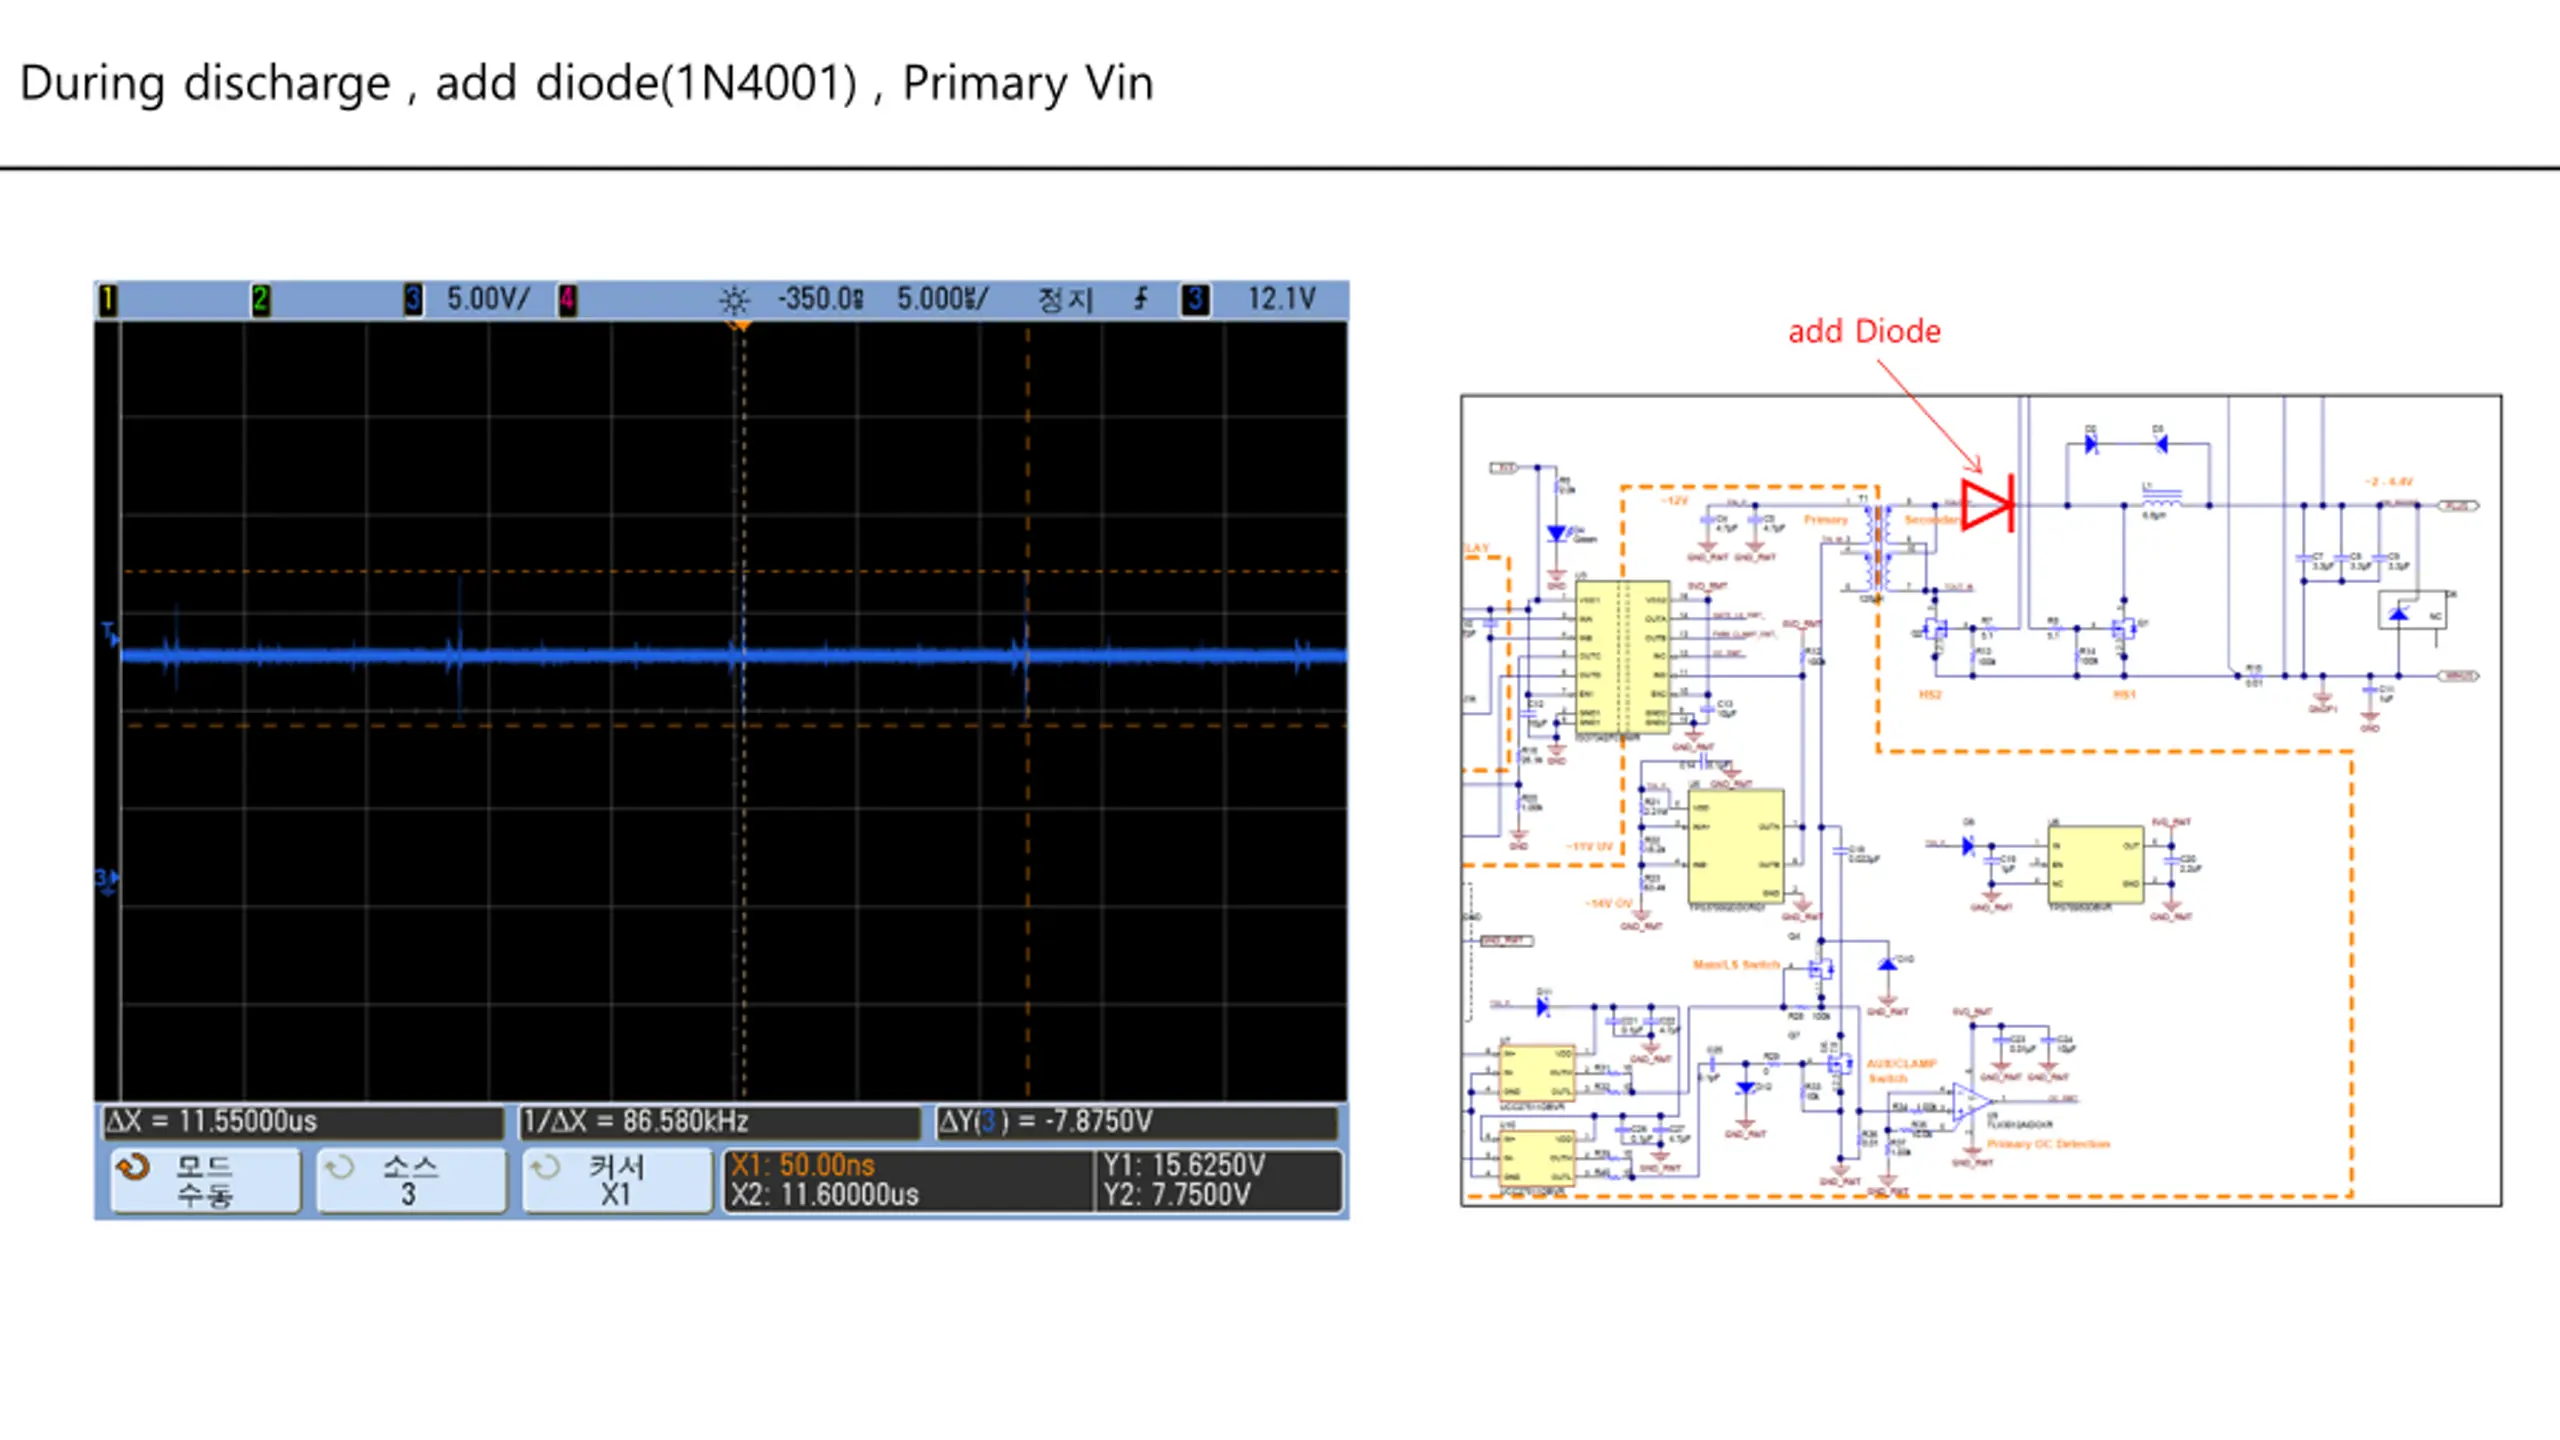The width and height of the screenshot is (2560, 1440).
Task: Click the 커서 X1 cursor softkey
Action: (617, 1181)
